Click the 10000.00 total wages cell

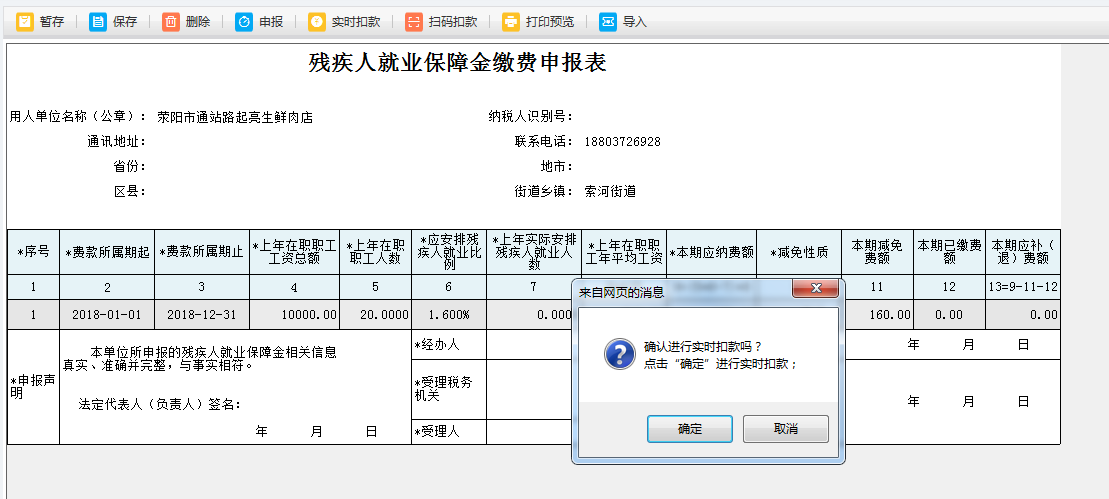(x=295, y=314)
